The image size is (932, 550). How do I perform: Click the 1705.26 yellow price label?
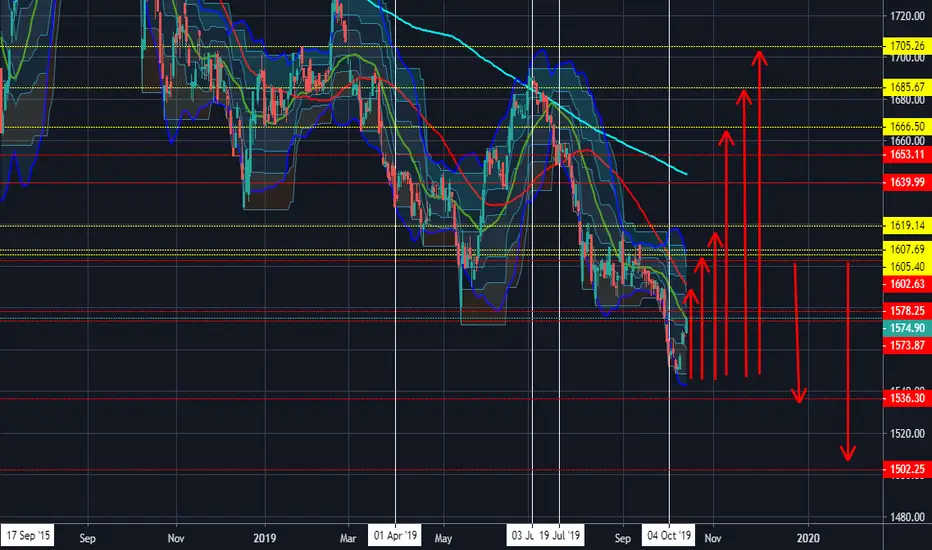pos(907,46)
